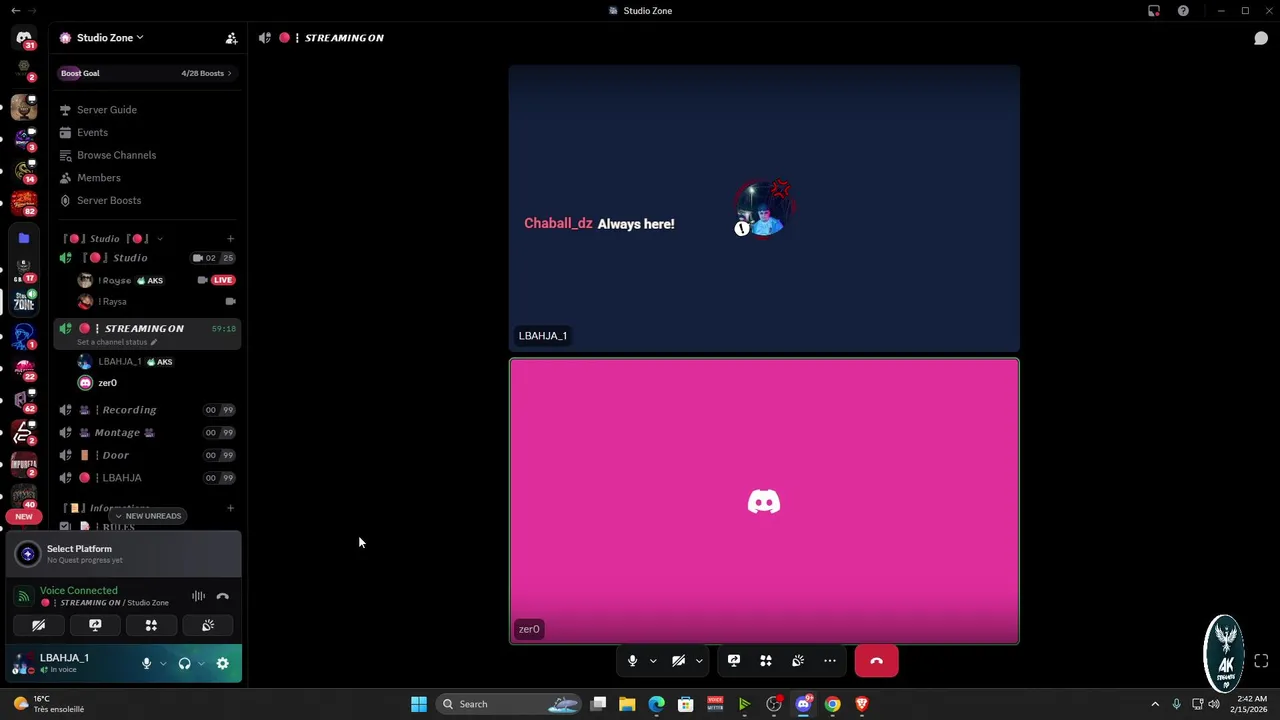Share your screen from the call toolbar
The height and width of the screenshot is (720, 1280).
pyautogui.click(x=734, y=661)
